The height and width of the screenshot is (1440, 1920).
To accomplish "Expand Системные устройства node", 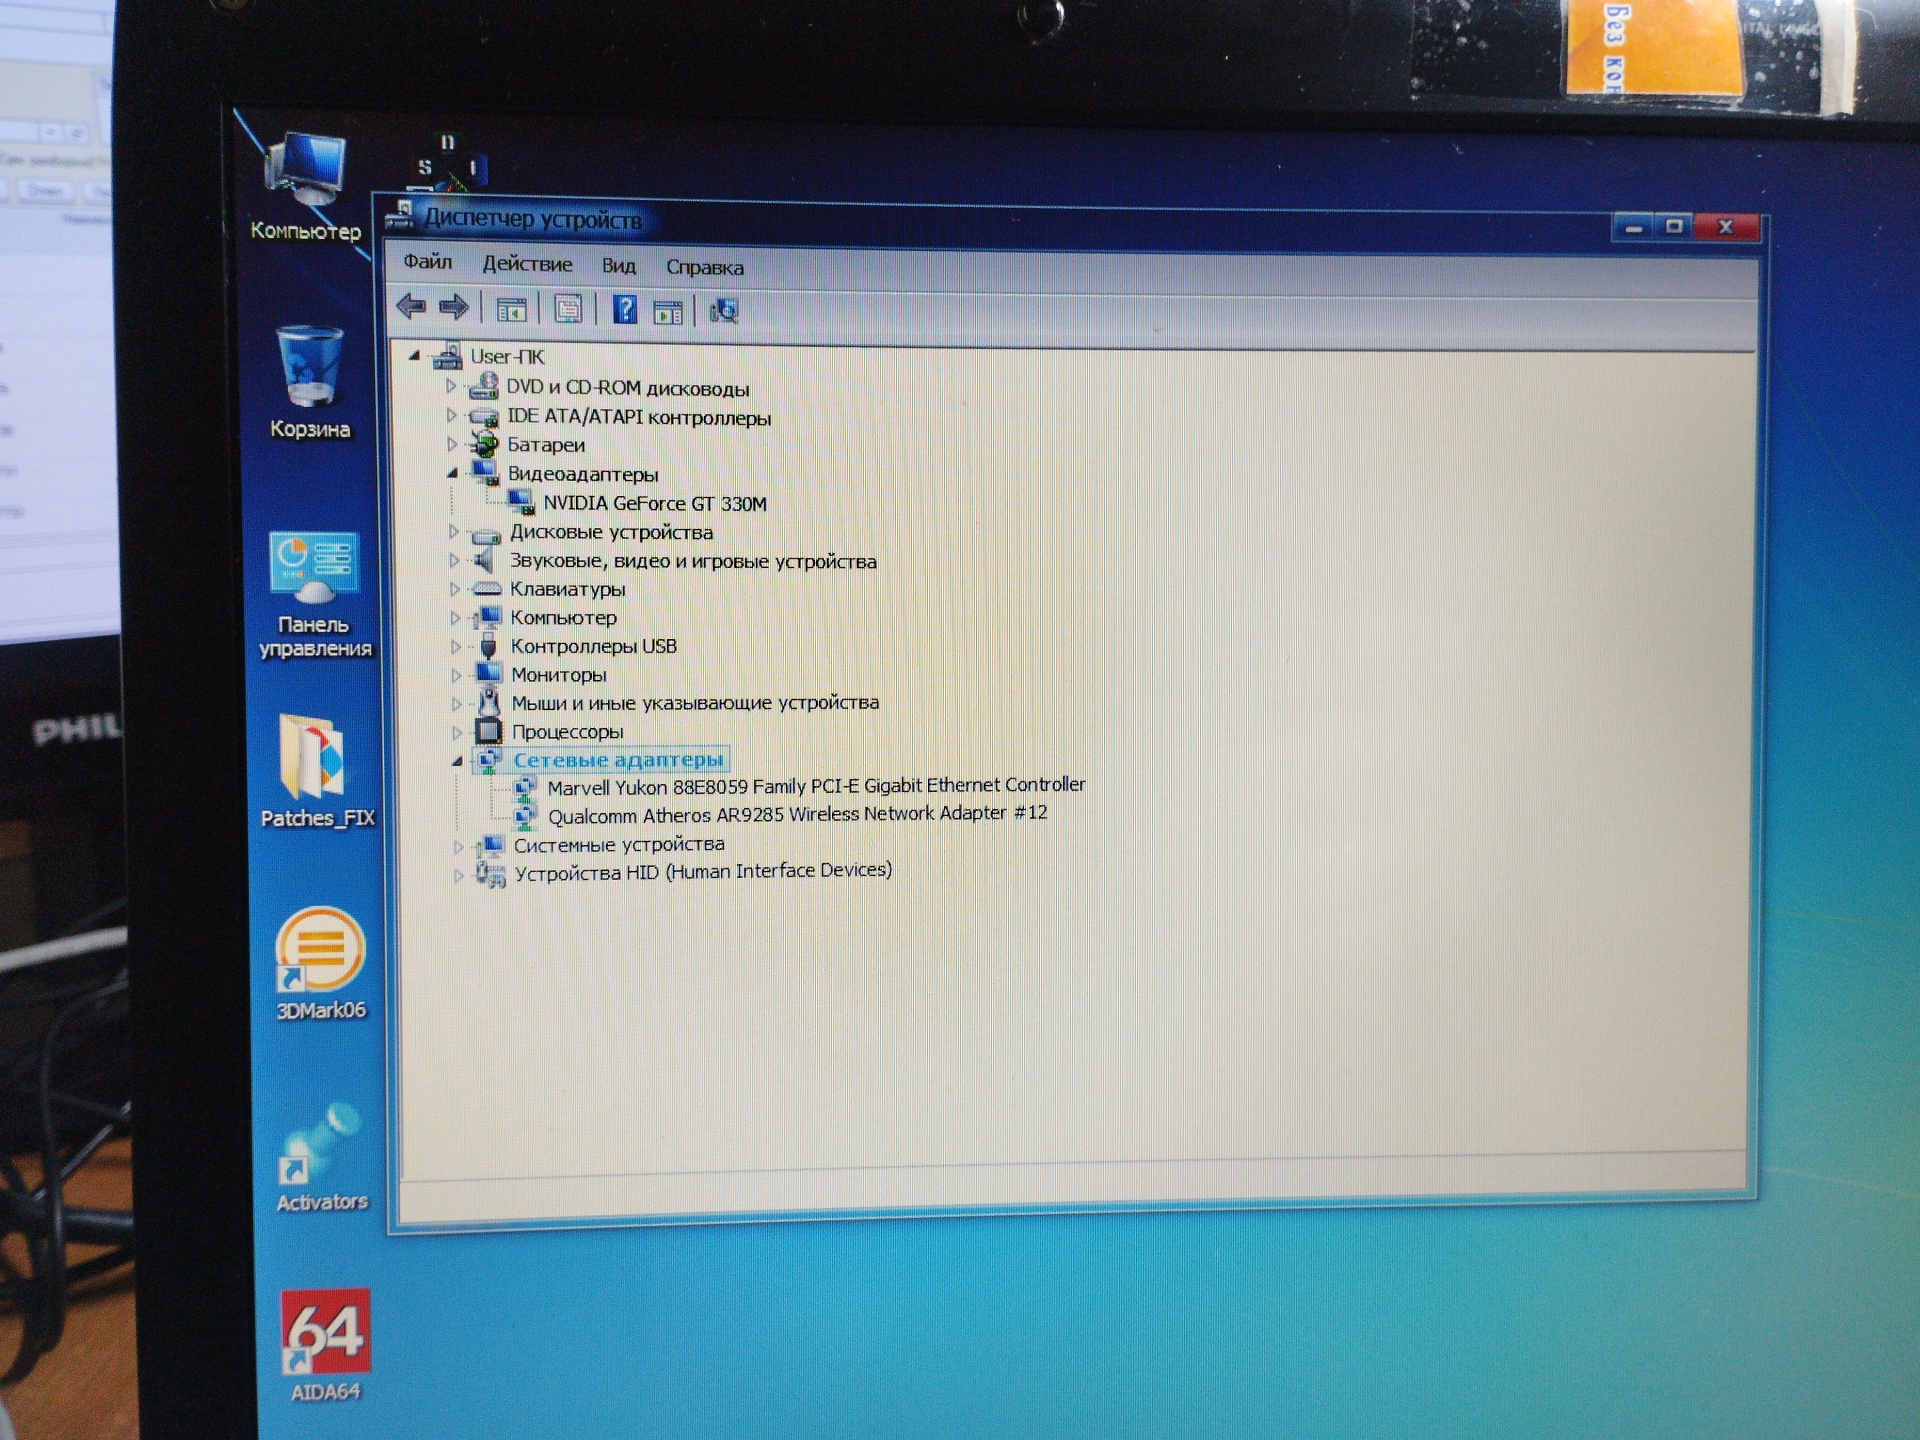I will pyautogui.click(x=459, y=846).
